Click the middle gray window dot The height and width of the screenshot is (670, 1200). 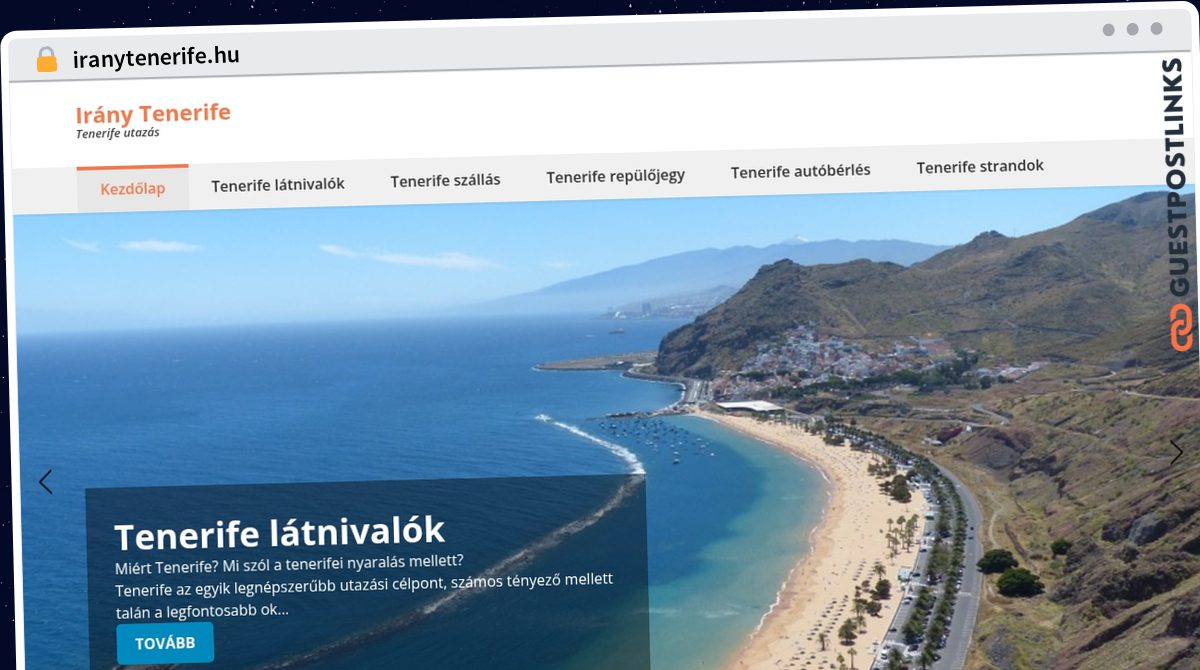[1132, 30]
